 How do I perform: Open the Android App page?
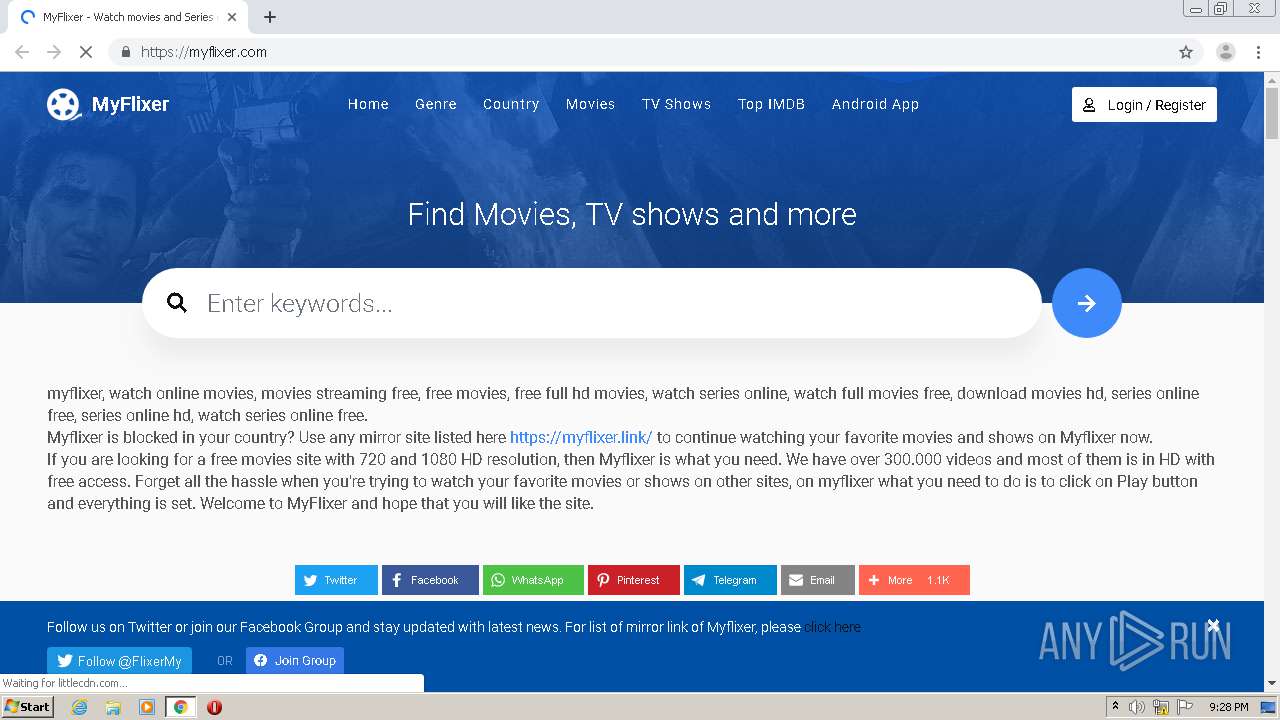pyautogui.click(x=875, y=104)
